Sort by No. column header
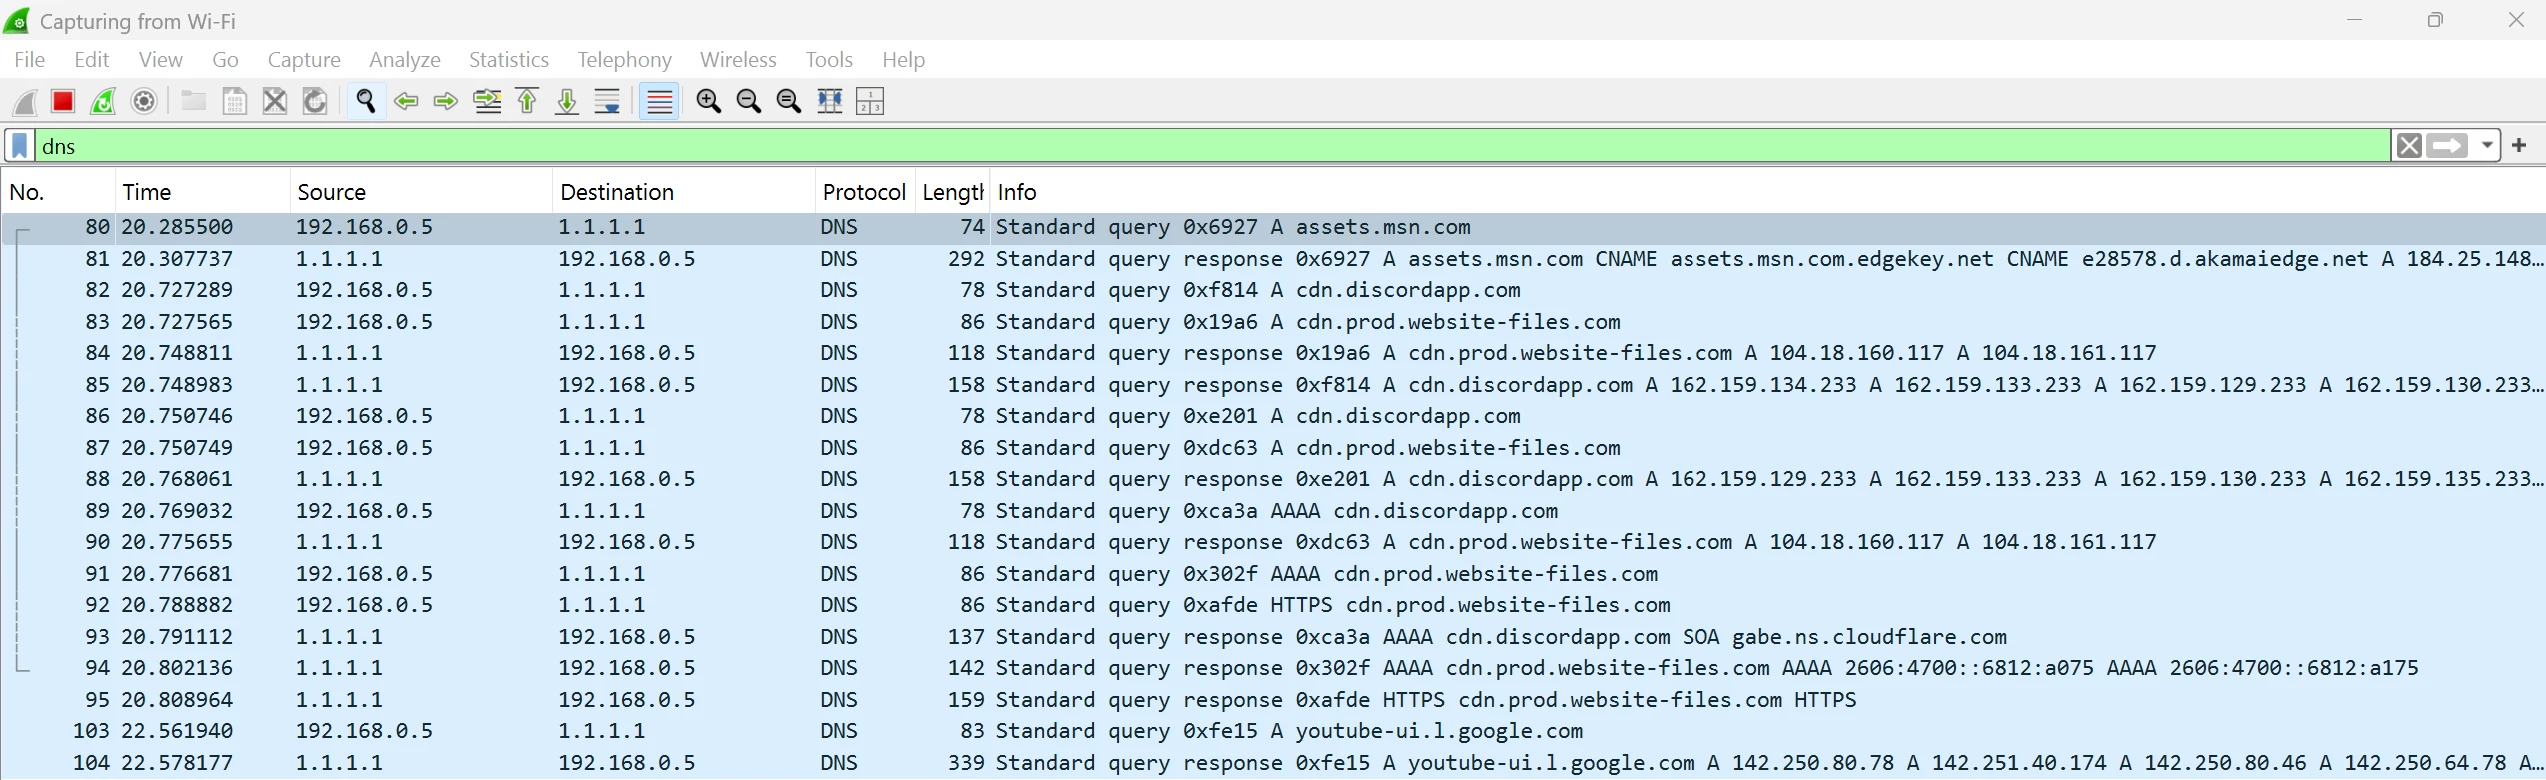The image size is (2546, 780). coord(58,192)
